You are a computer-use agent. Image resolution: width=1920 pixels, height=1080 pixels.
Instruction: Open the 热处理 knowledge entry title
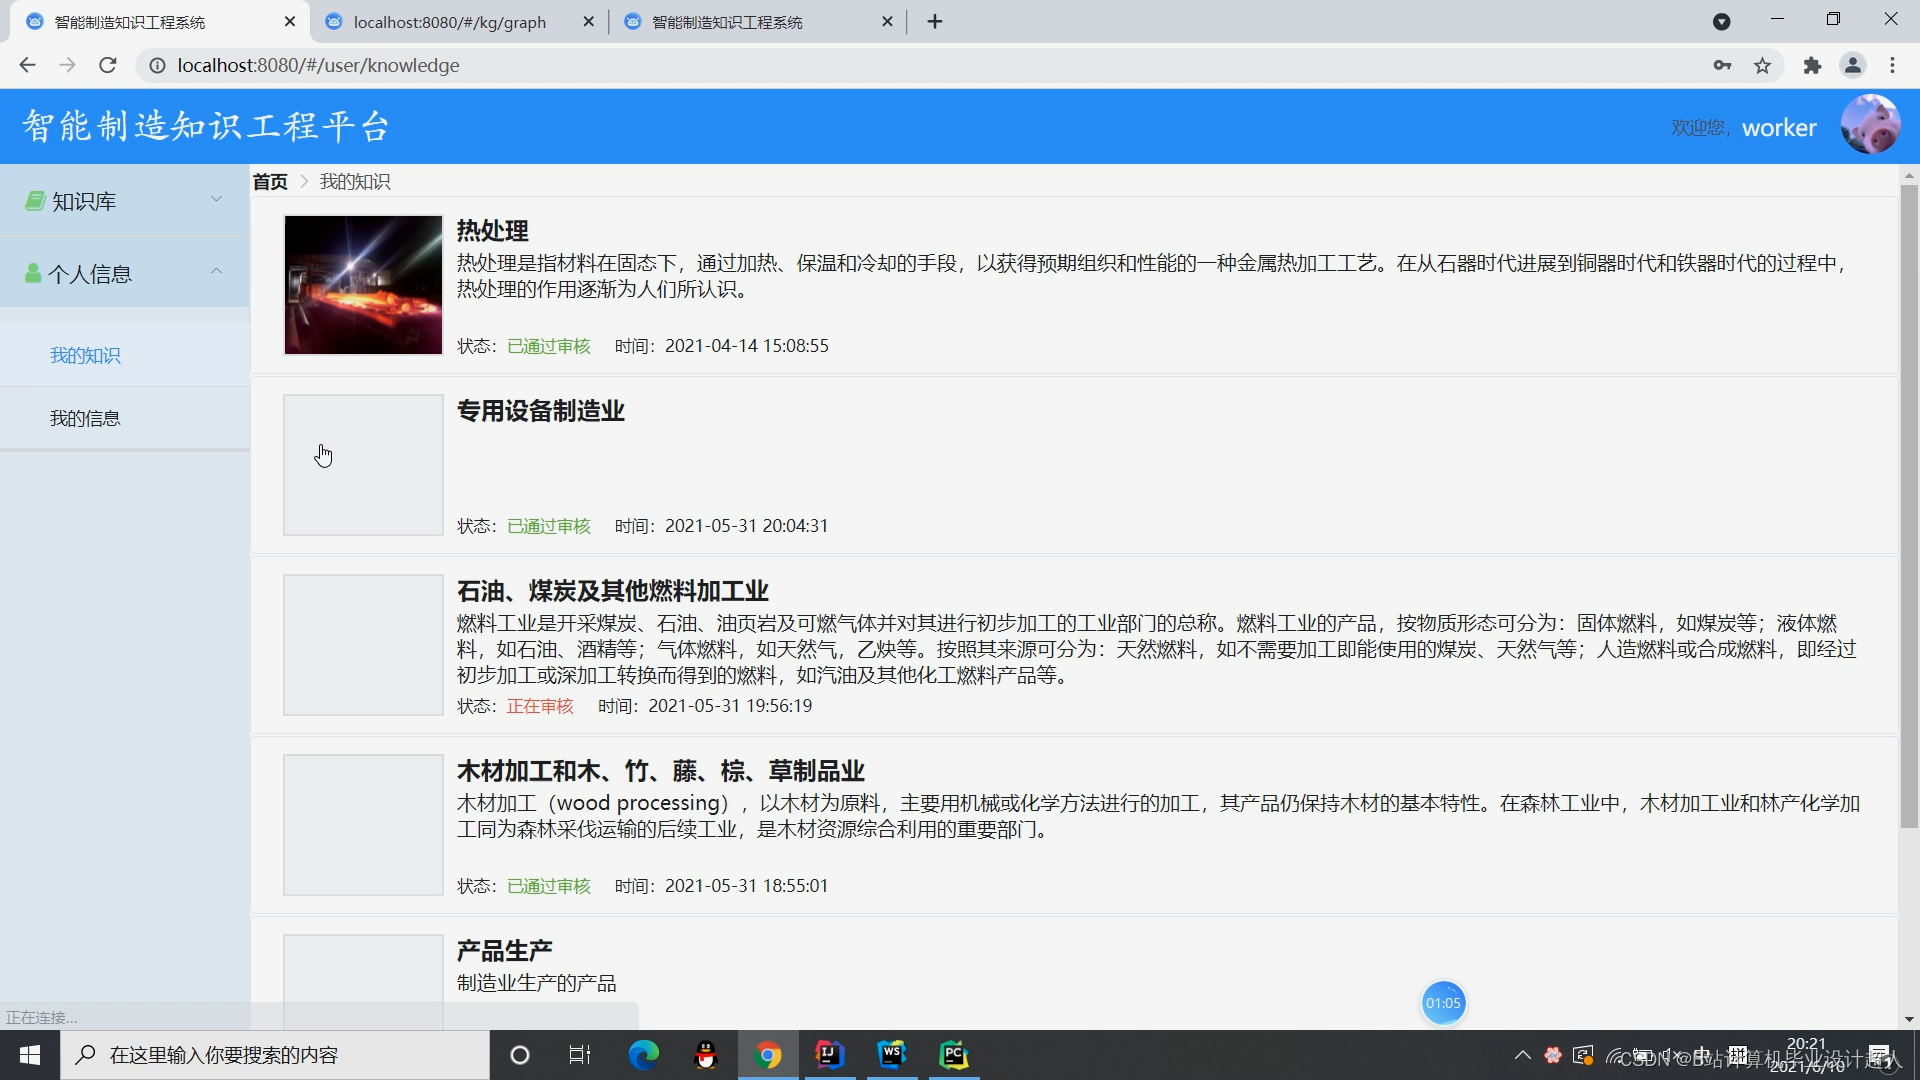pos(492,230)
